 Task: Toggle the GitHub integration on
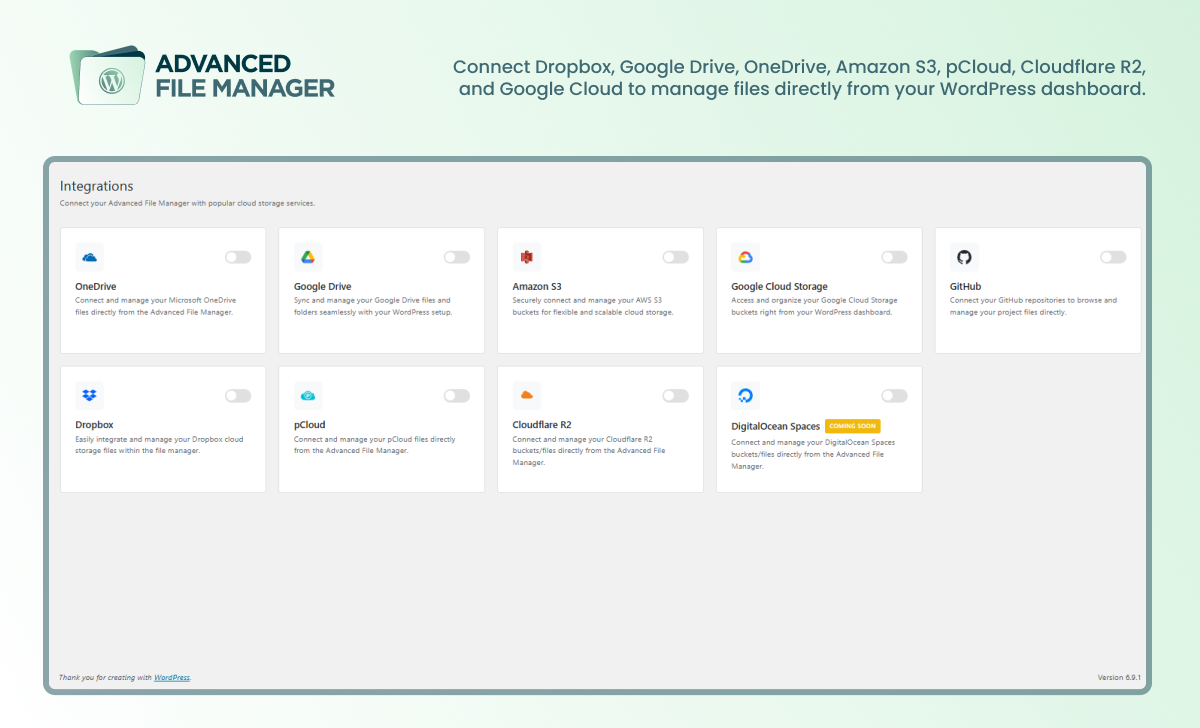1112,256
